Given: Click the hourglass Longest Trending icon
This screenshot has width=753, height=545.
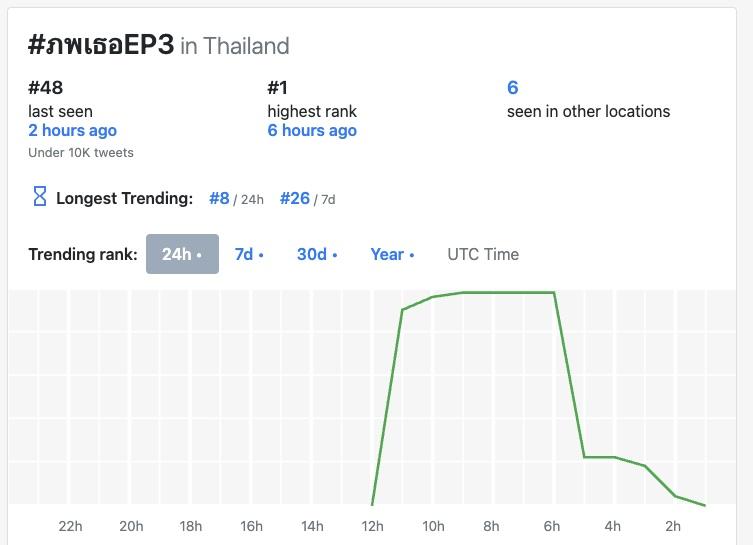Looking at the screenshot, I should point(40,197).
